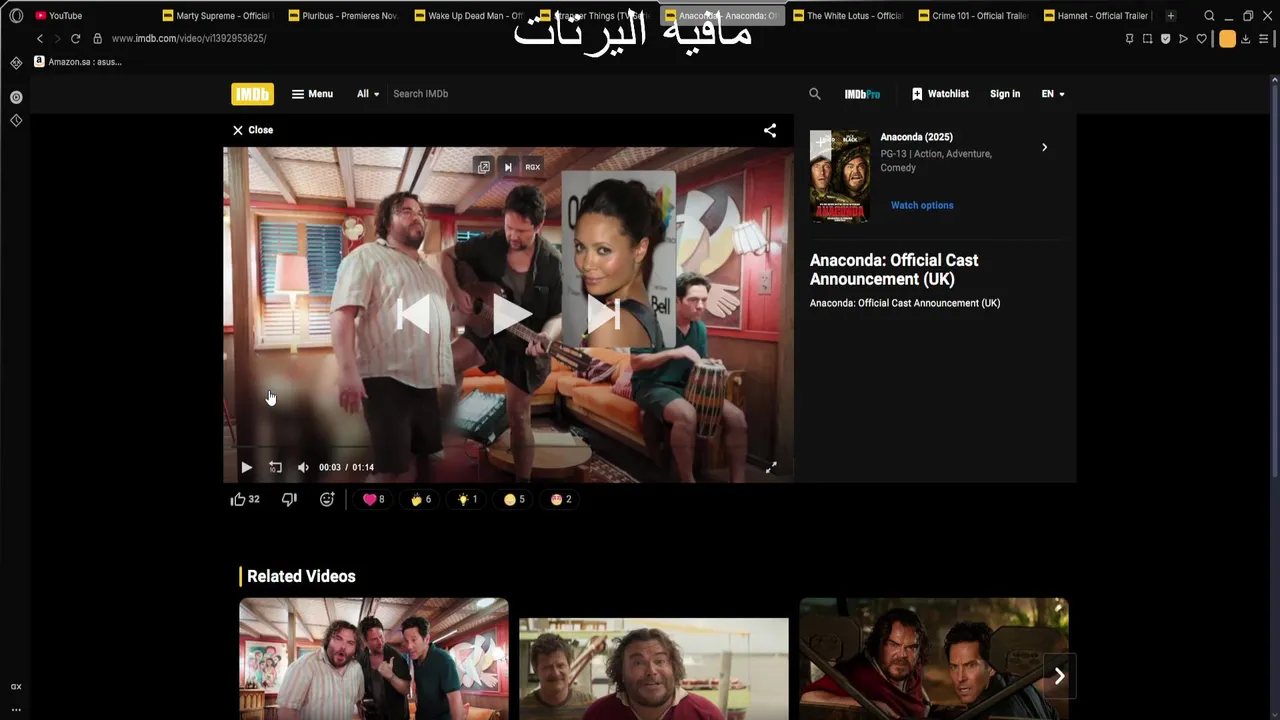Click the send-to-flow arrow icon
This screenshot has width=1280, height=720.
(x=1184, y=39)
